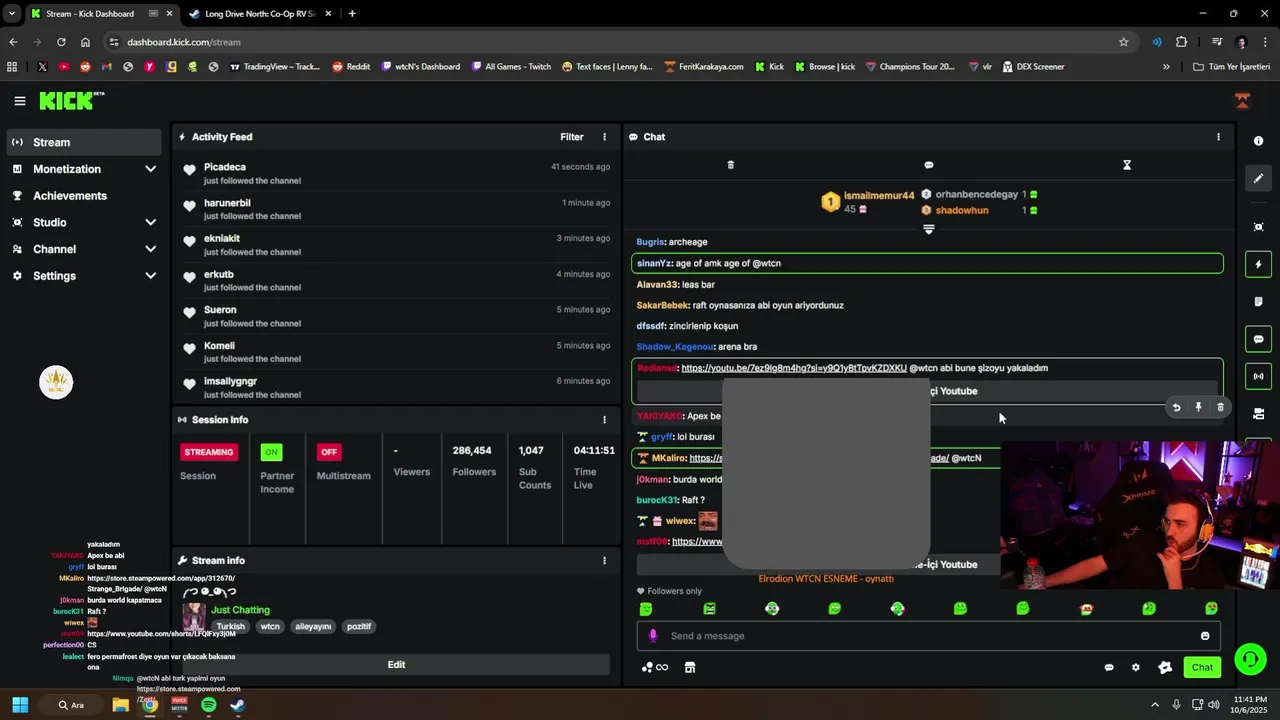Click the chat bubble icon left of gear

click(1109, 667)
